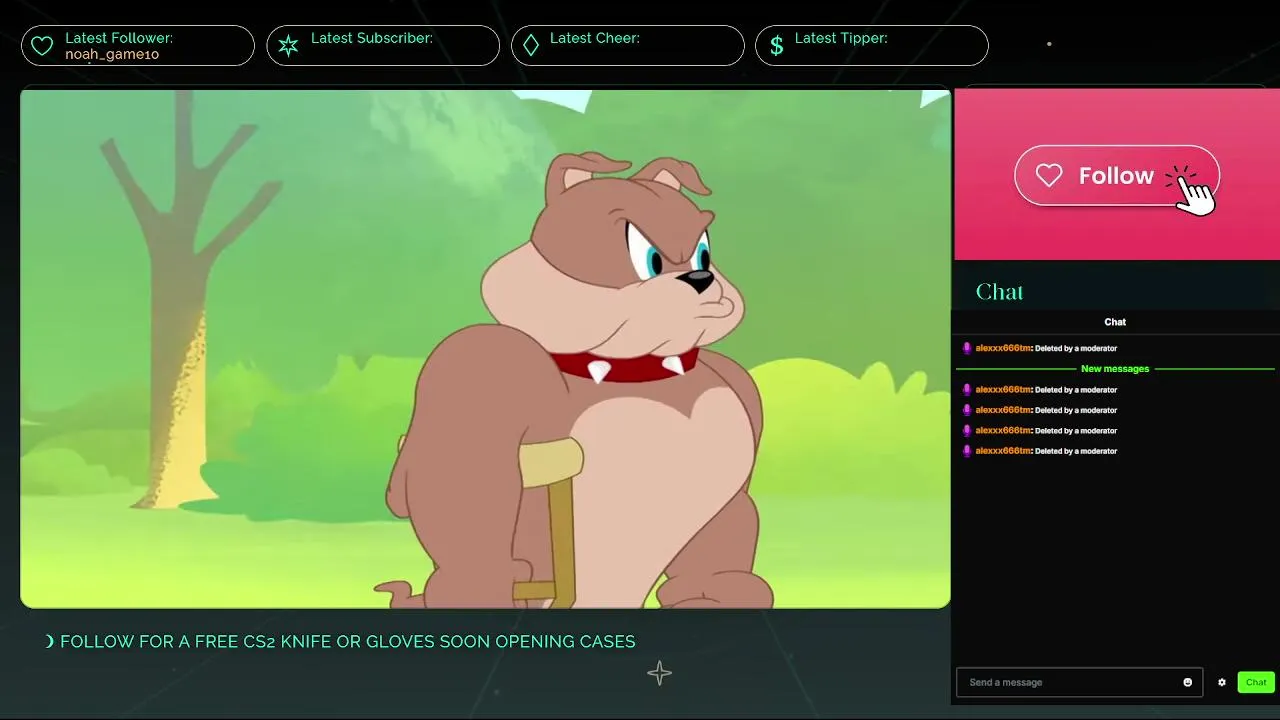Image resolution: width=1280 pixels, height=720 pixels.
Task: Click the Latest Subscriber label
Action: tap(372, 38)
